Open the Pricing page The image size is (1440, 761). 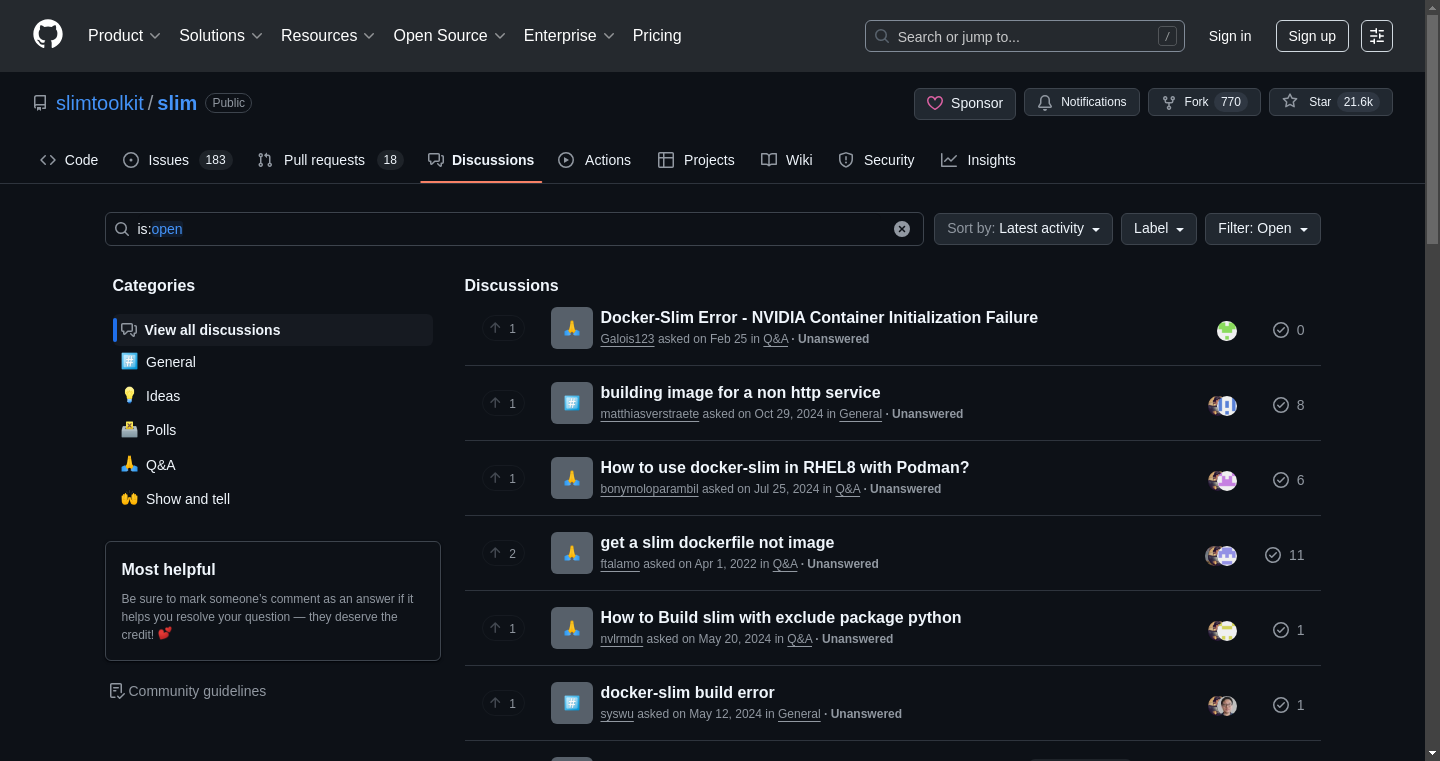657,36
